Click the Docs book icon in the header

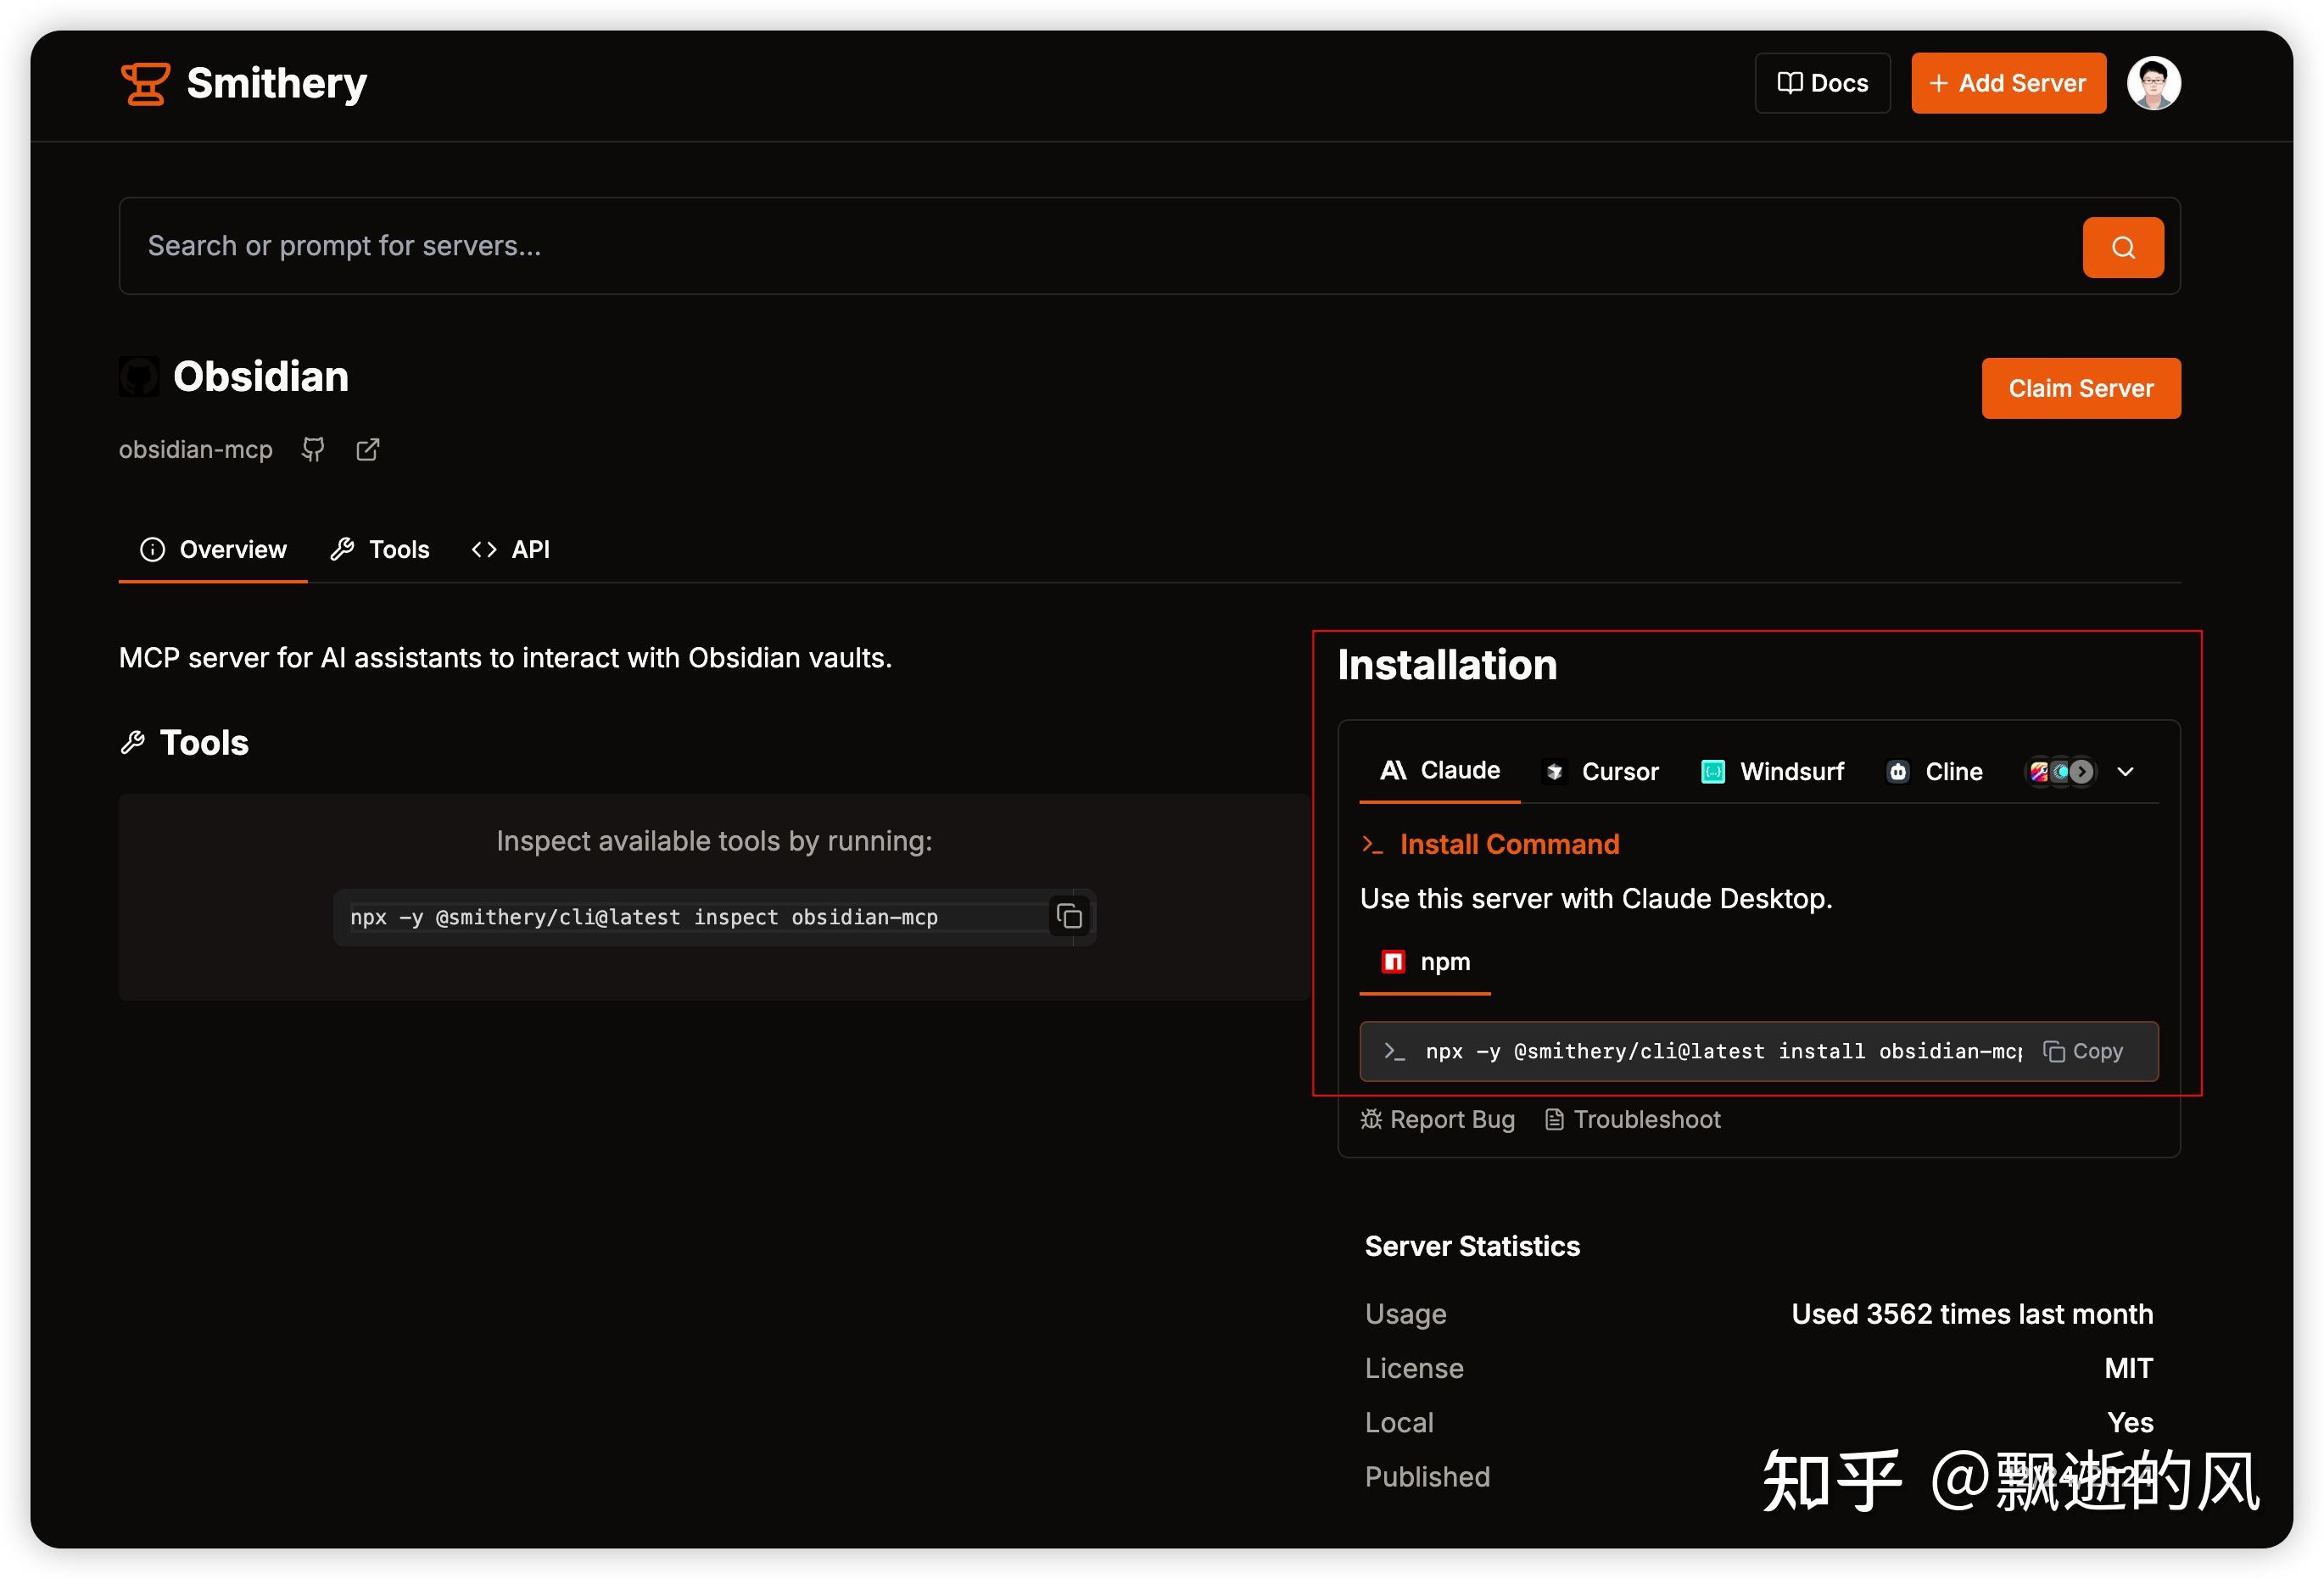1791,83
